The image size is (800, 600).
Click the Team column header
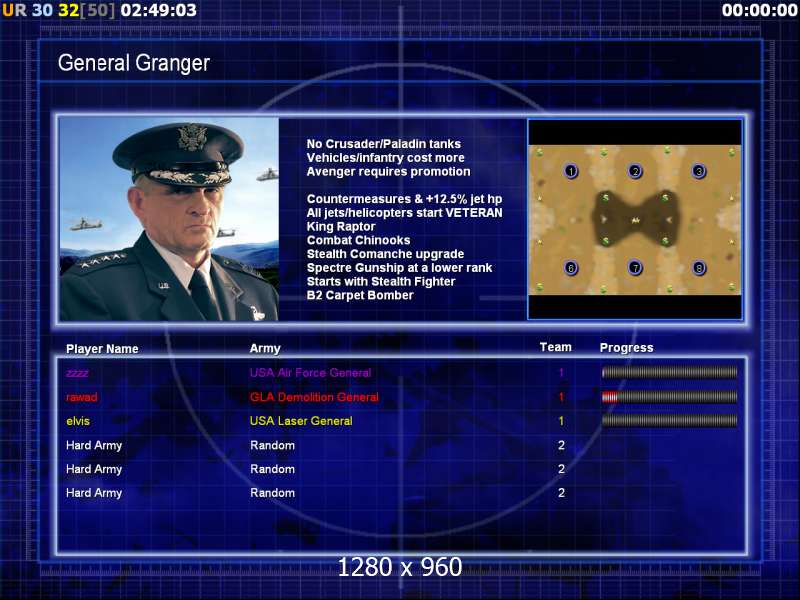click(x=556, y=347)
